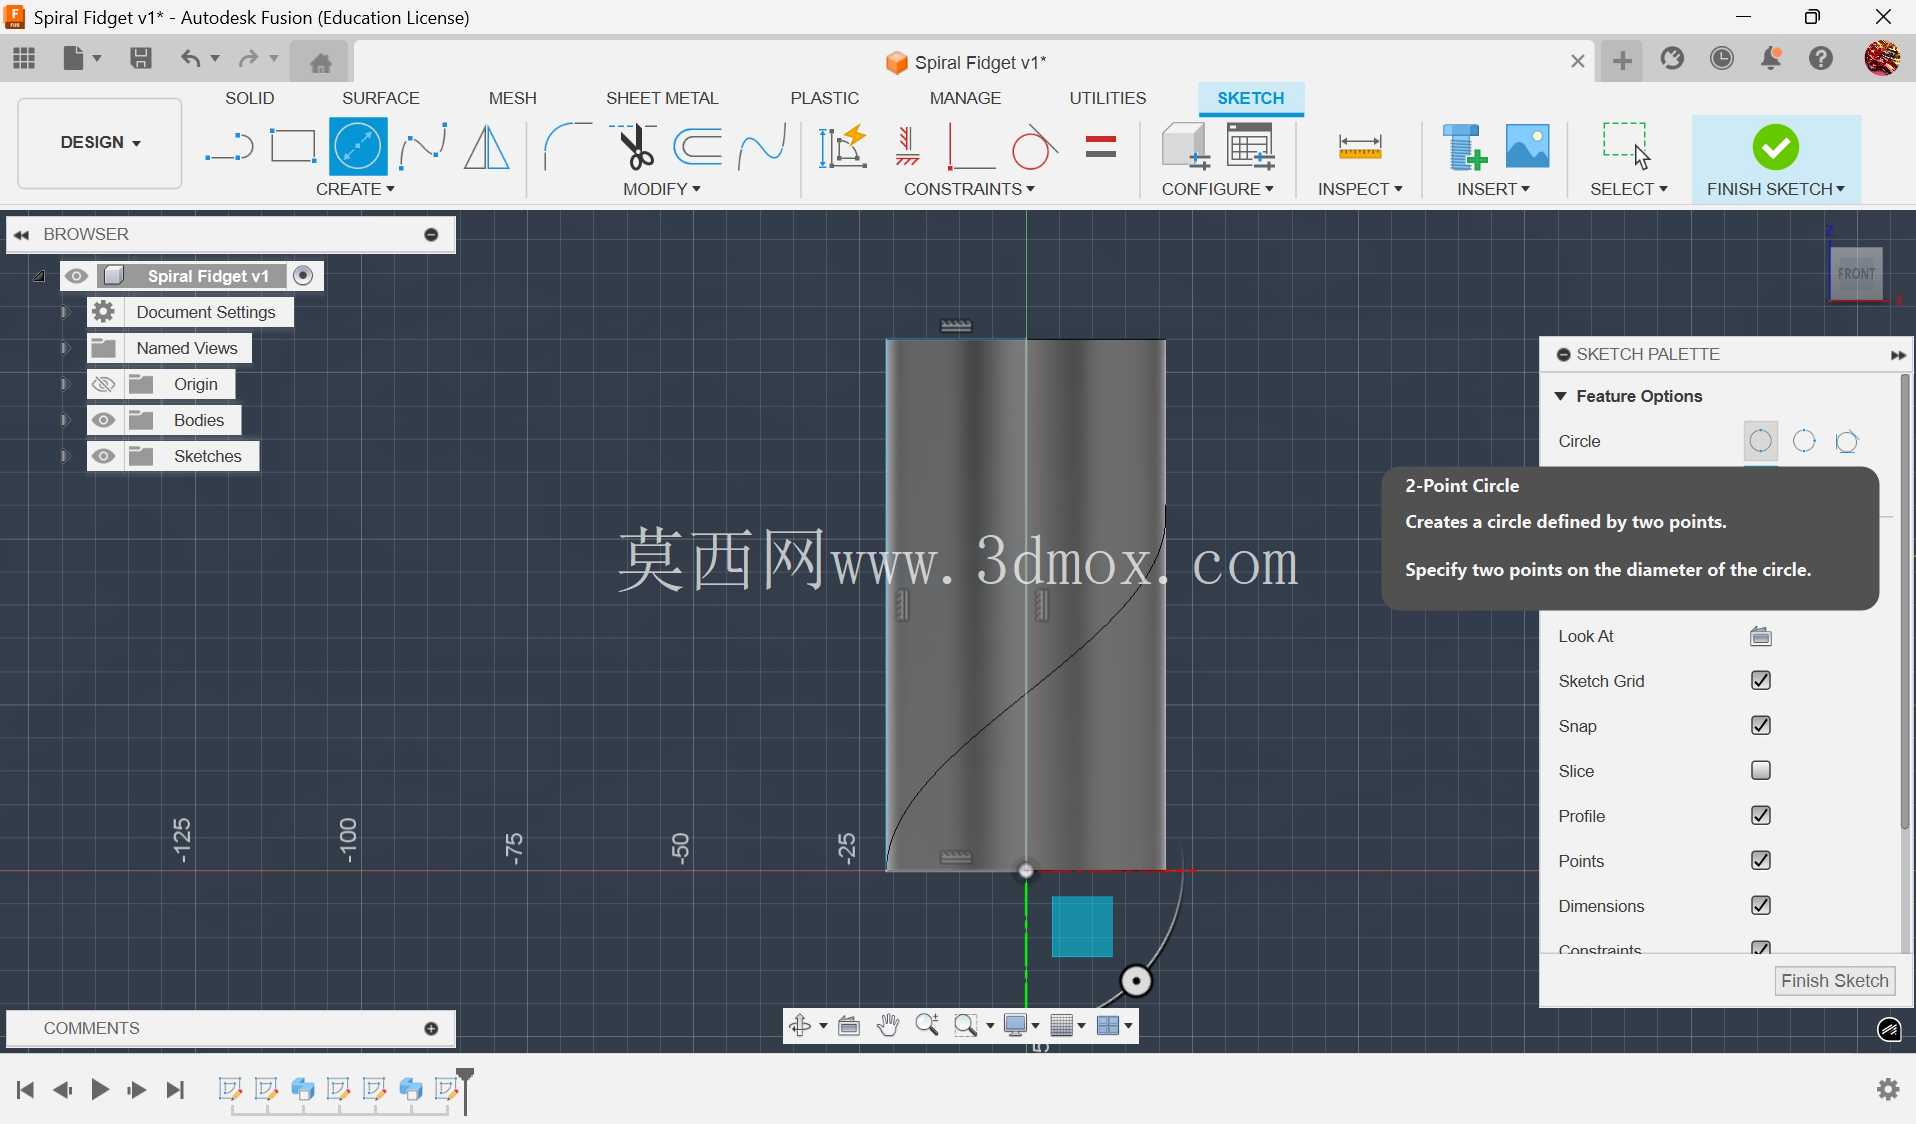Select the Pan hand tool

(888, 1026)
